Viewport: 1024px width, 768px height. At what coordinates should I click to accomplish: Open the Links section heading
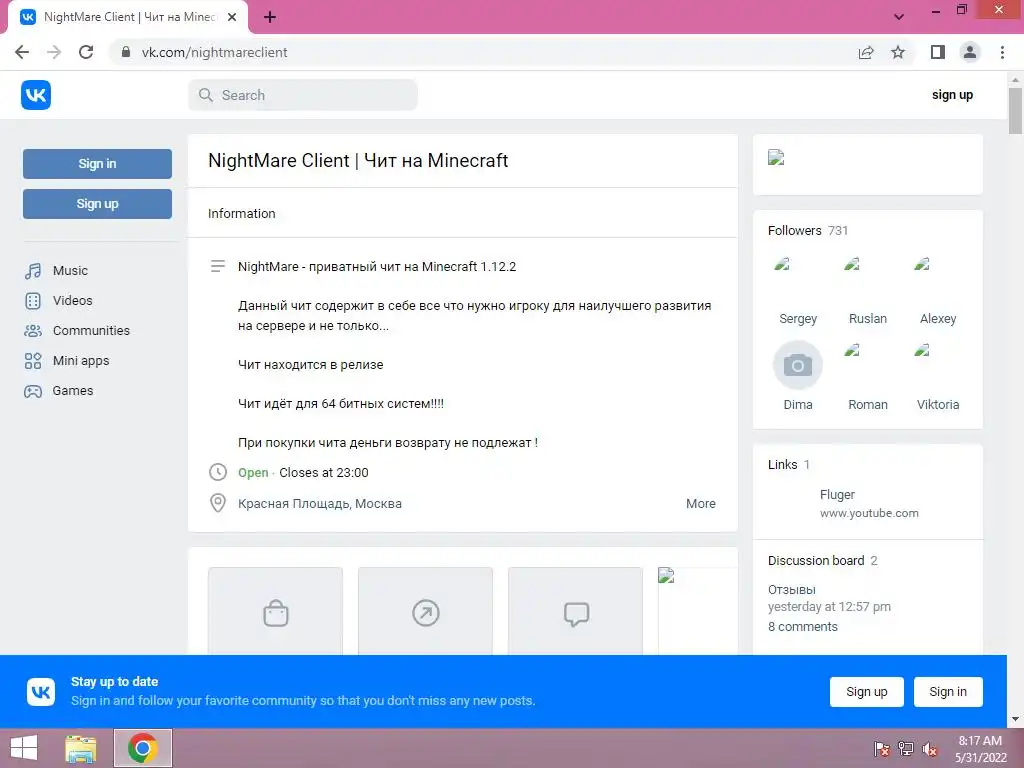pyautogui.click(x=789, y=464)
